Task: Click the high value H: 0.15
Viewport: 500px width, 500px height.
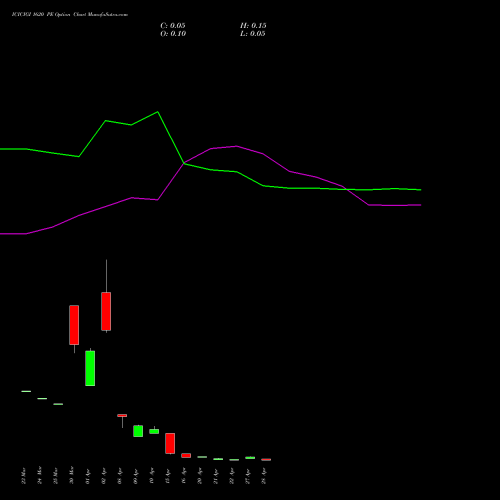Action: coord(253,26)
